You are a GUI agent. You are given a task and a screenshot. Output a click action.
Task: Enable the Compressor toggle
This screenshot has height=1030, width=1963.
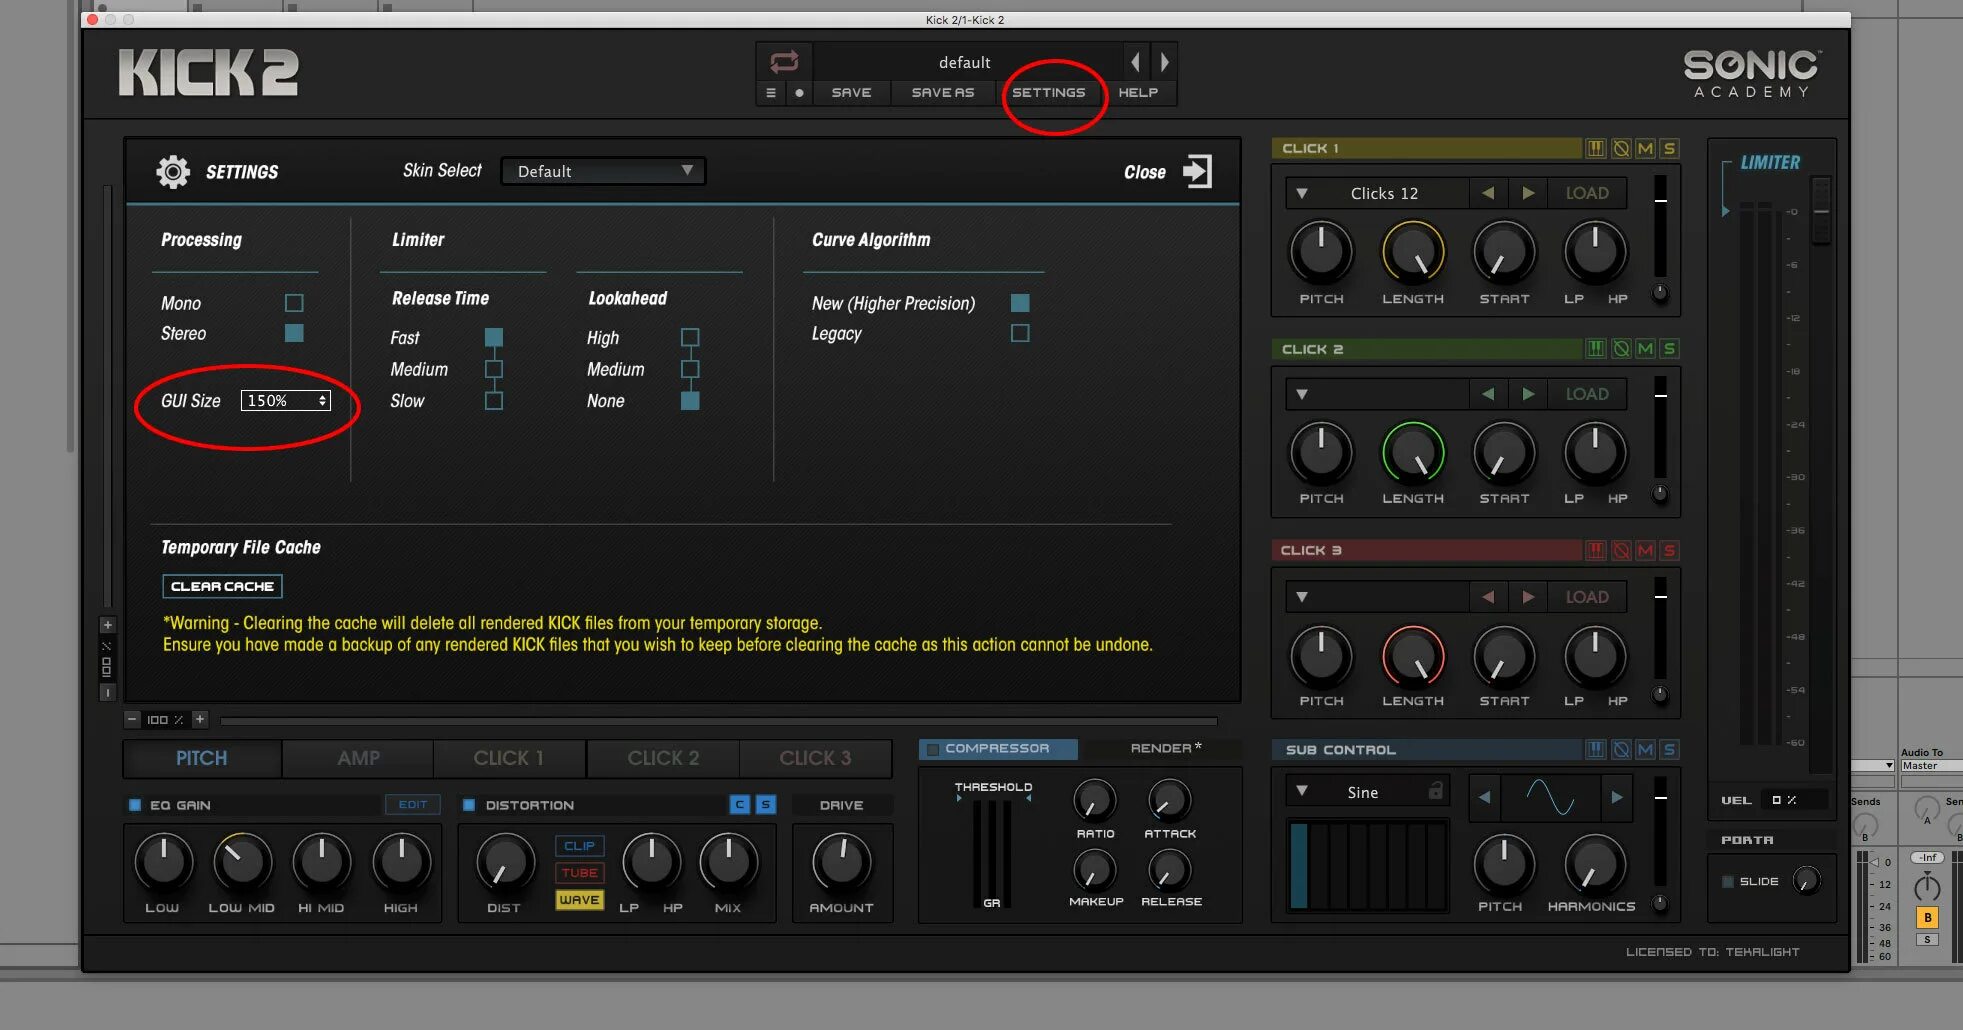pos(933,749)
